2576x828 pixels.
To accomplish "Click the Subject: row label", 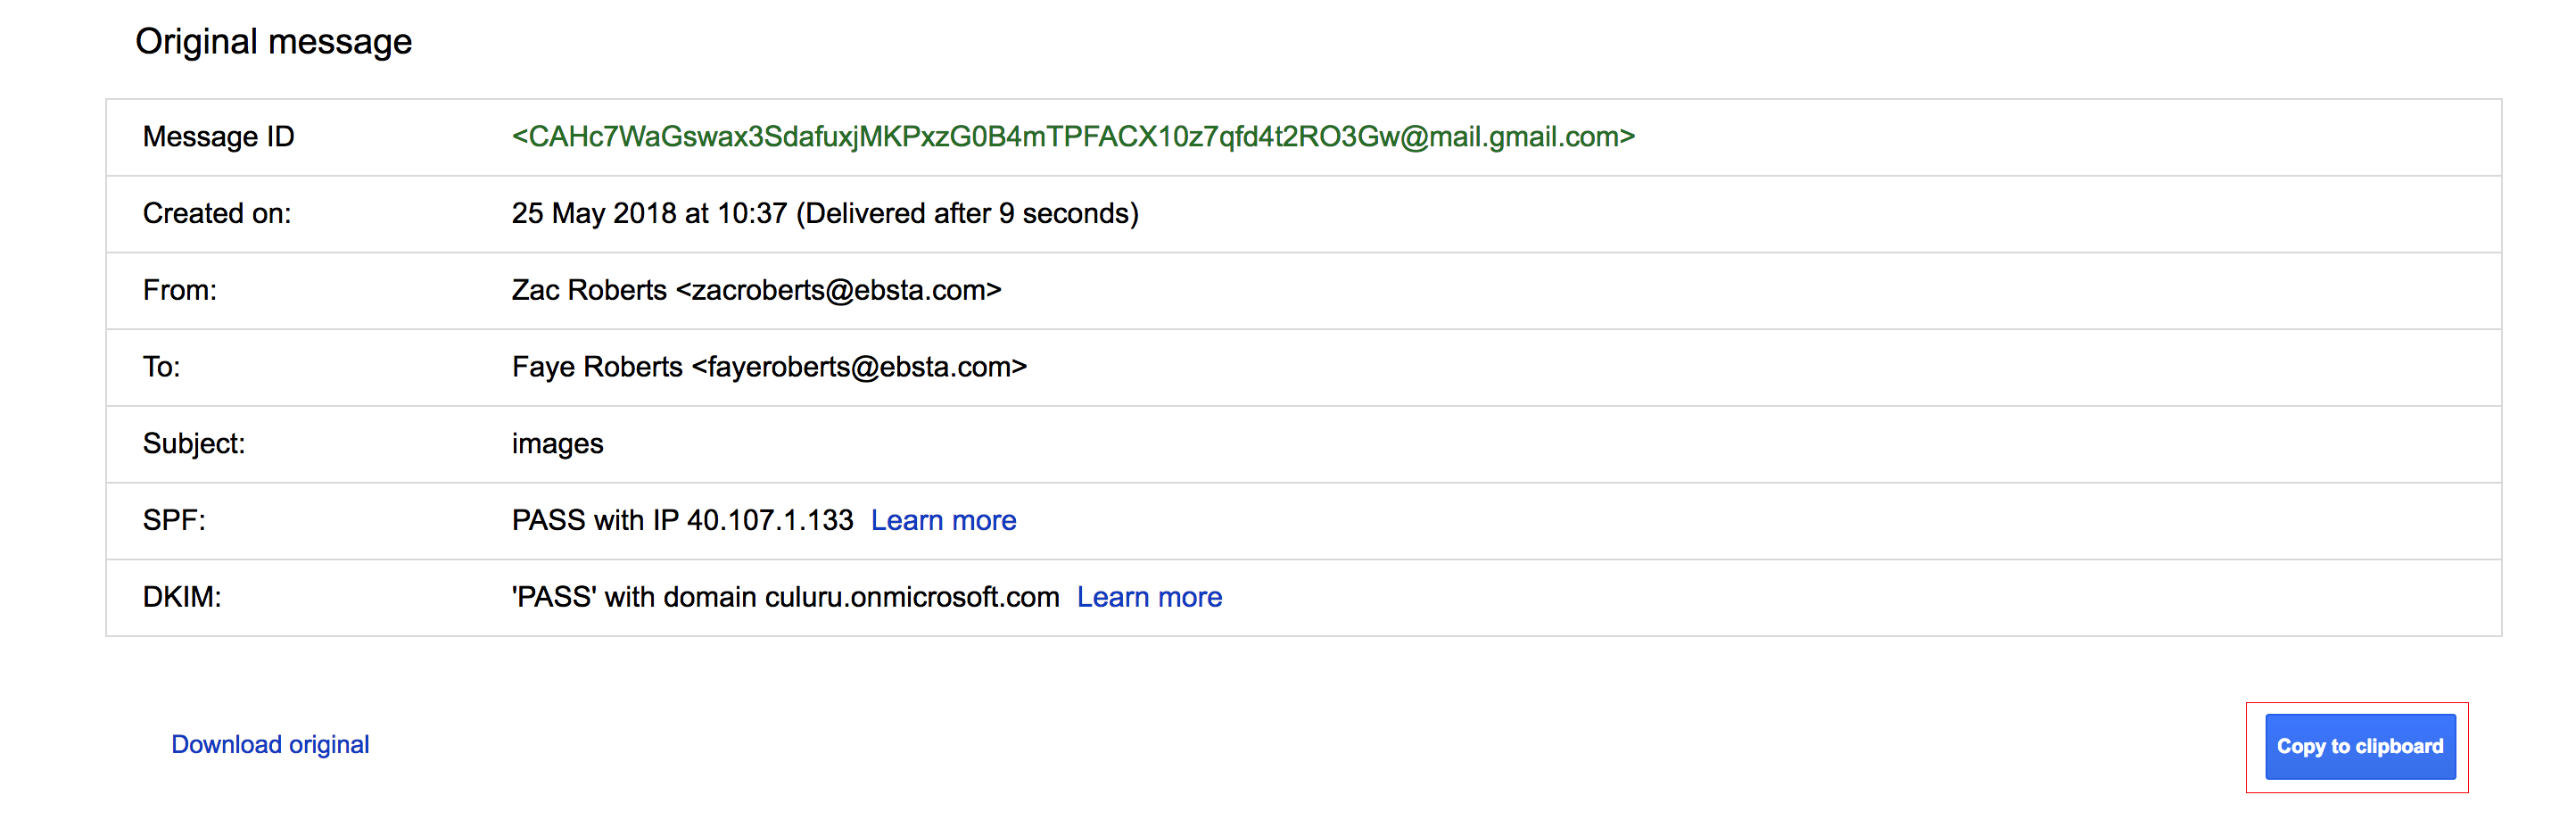I will [193, 444].
